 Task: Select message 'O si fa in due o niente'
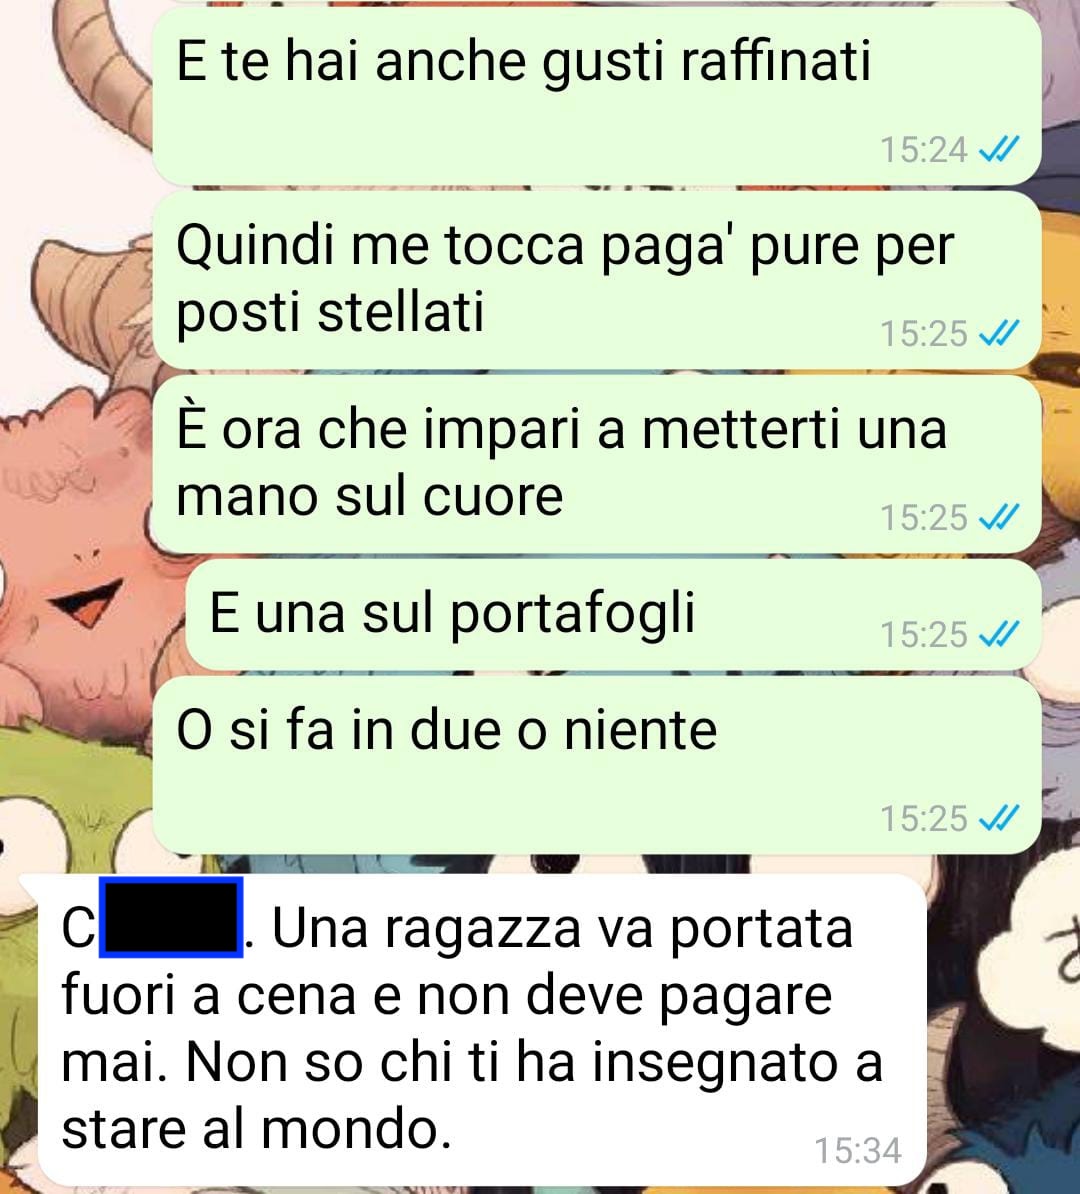click(x=597, y=765)
